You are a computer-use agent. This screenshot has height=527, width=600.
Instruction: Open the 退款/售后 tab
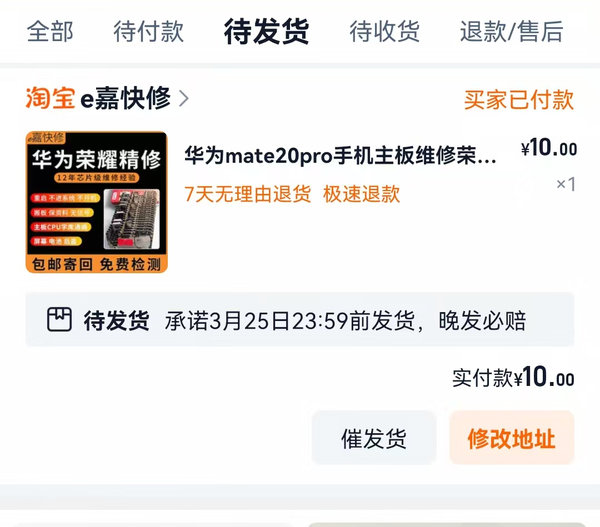tap(512, 31)
